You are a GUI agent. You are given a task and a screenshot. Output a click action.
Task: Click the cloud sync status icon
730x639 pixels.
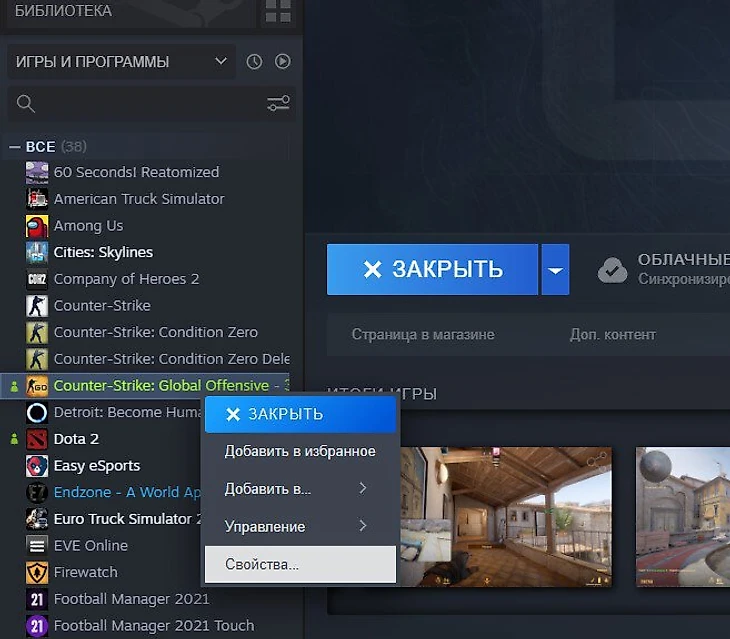tap(612, 270)
